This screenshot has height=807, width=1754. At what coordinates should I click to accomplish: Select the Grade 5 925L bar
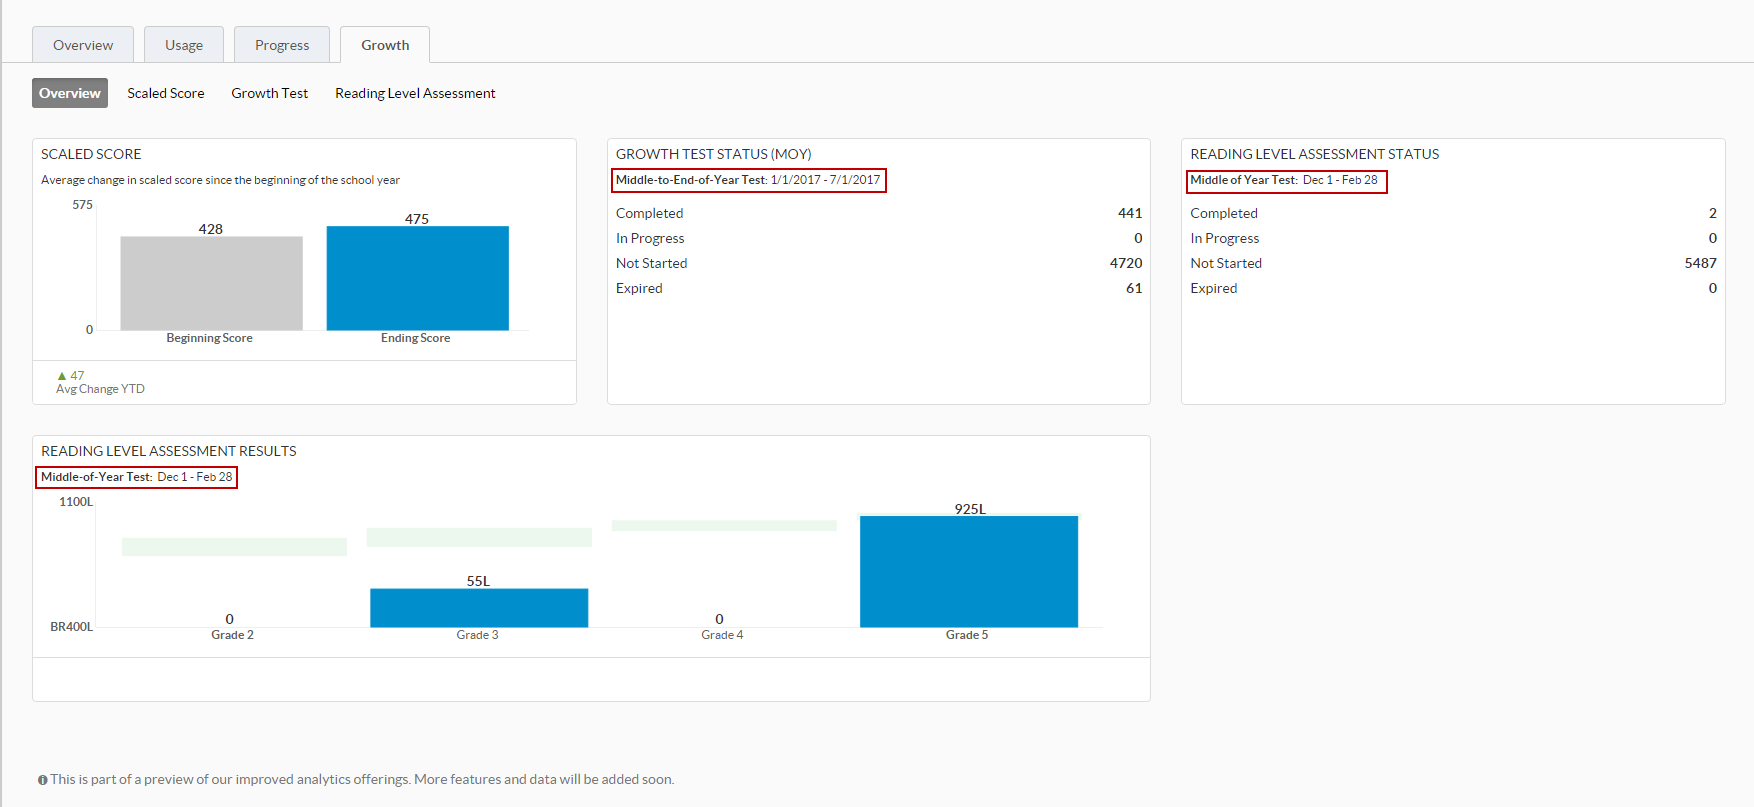click(969, 571)
